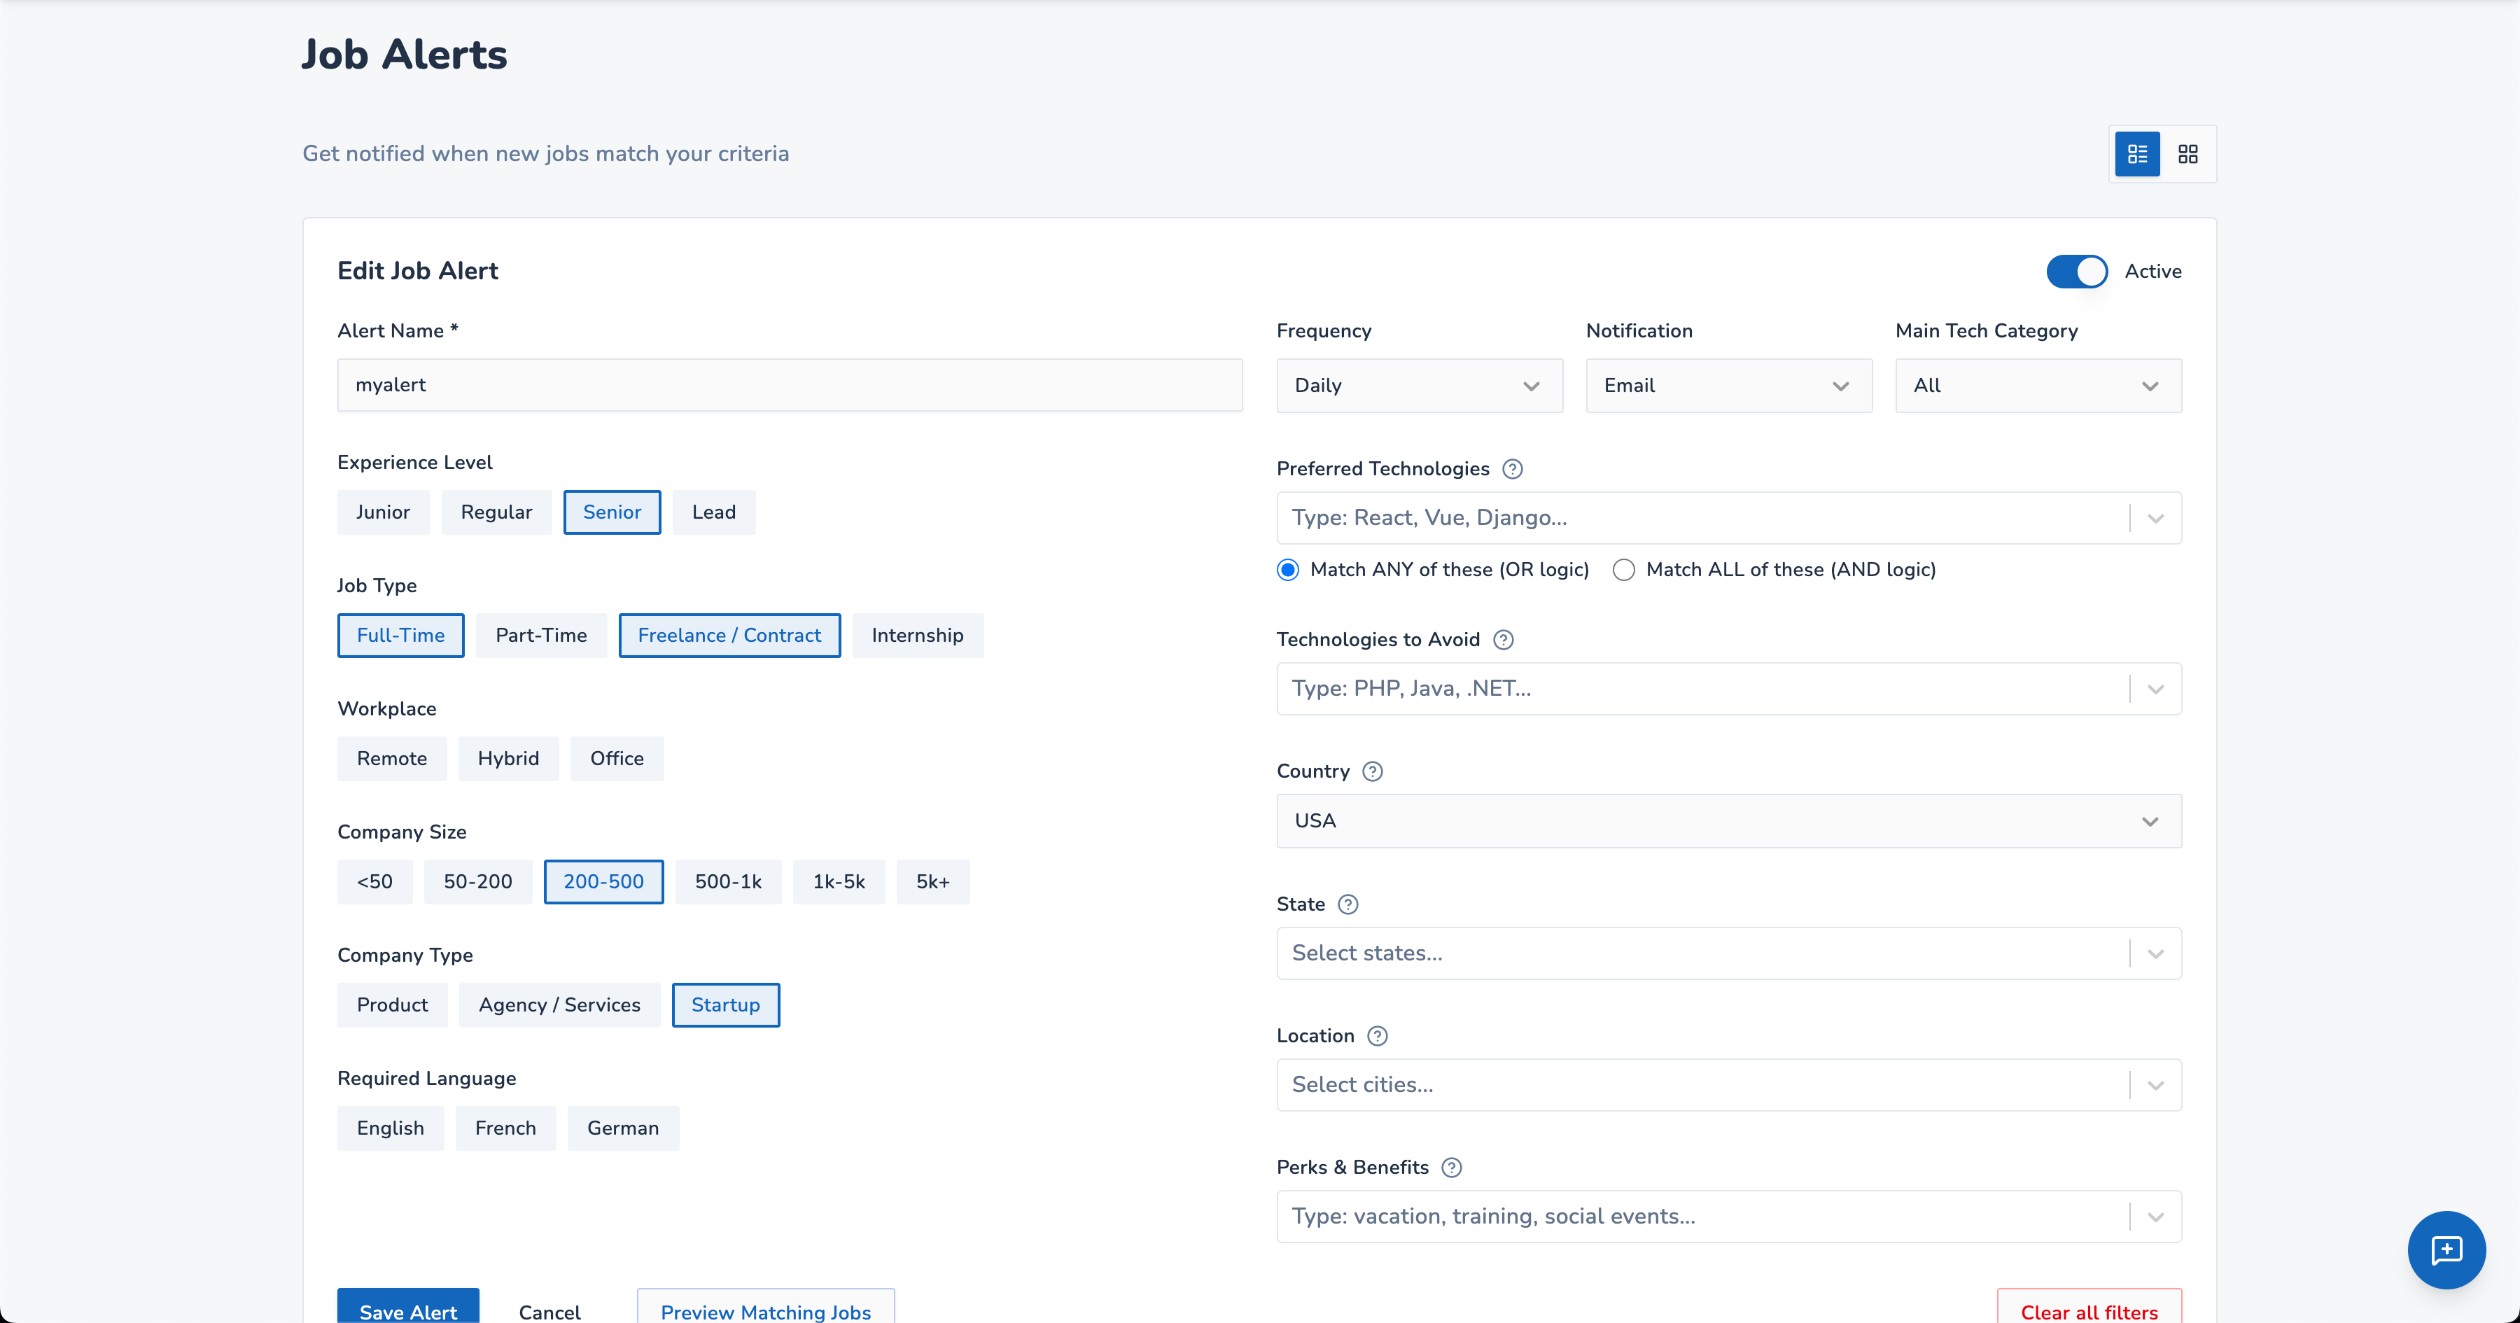Click Clear all filters button
2520x1323 pixels.
pos(2088,1310)
